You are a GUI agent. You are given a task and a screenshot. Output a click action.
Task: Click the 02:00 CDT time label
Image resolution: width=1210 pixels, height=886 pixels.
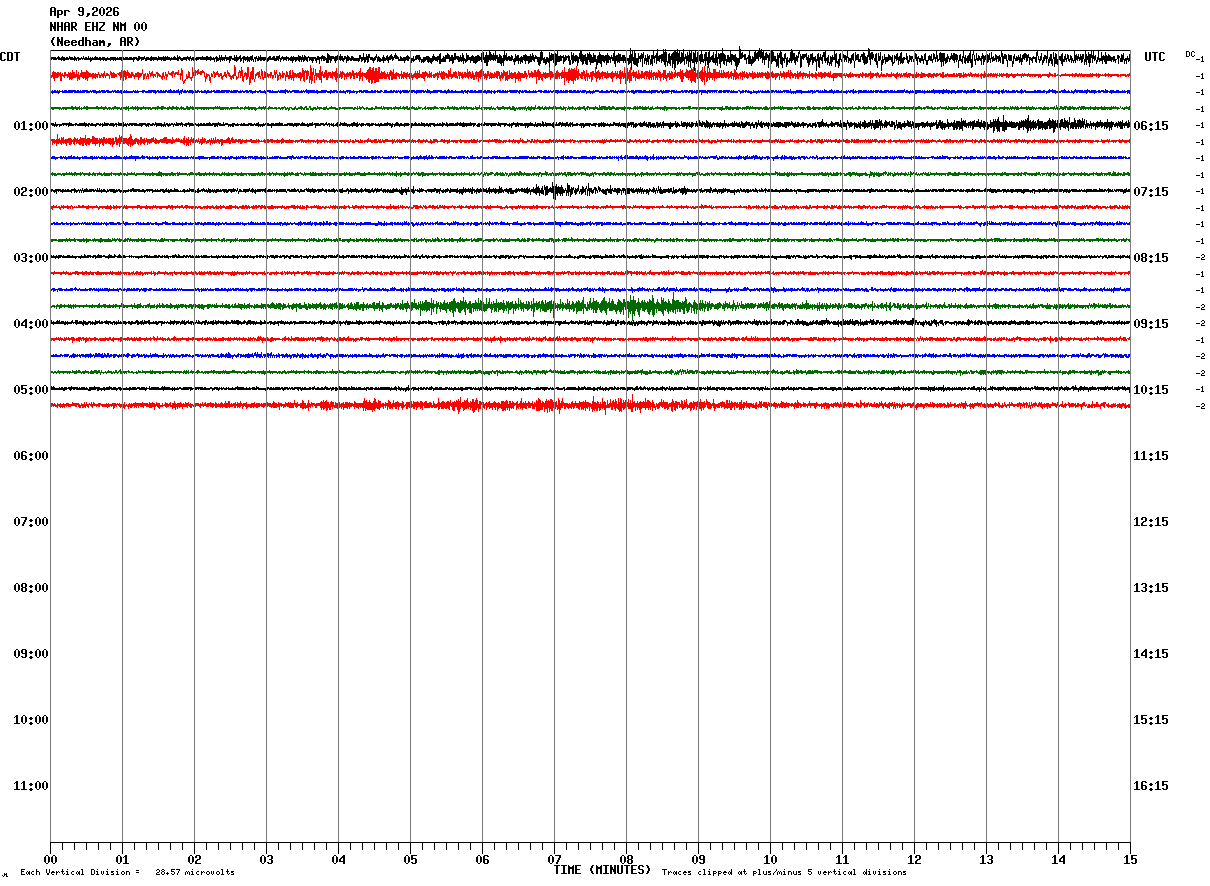coord(31,192)
